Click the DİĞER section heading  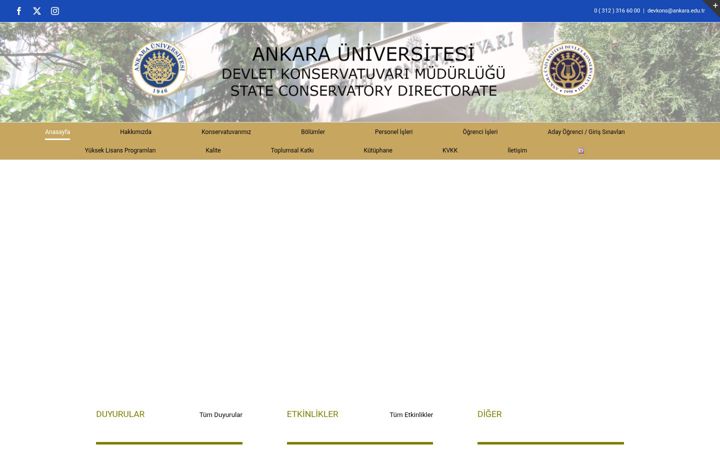489,414
